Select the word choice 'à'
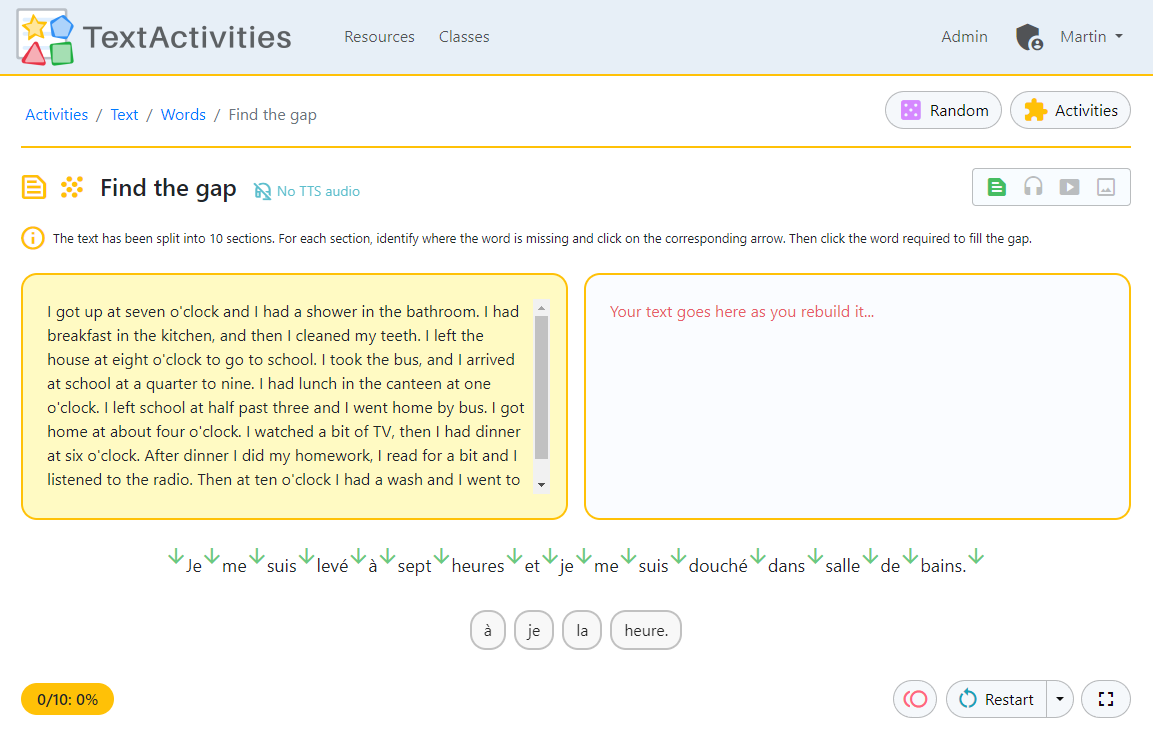 [x=488, y=630]
